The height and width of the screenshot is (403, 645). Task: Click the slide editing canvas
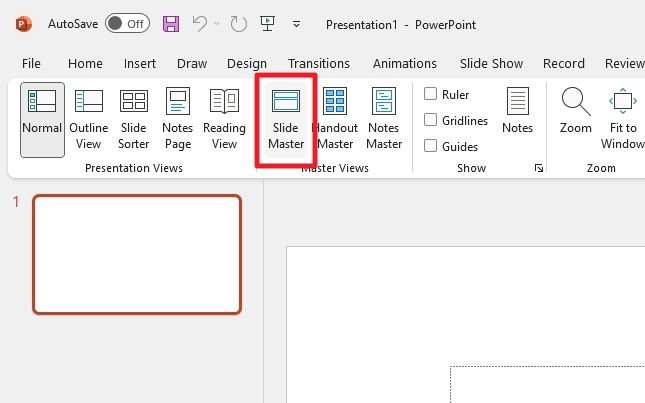466,325
